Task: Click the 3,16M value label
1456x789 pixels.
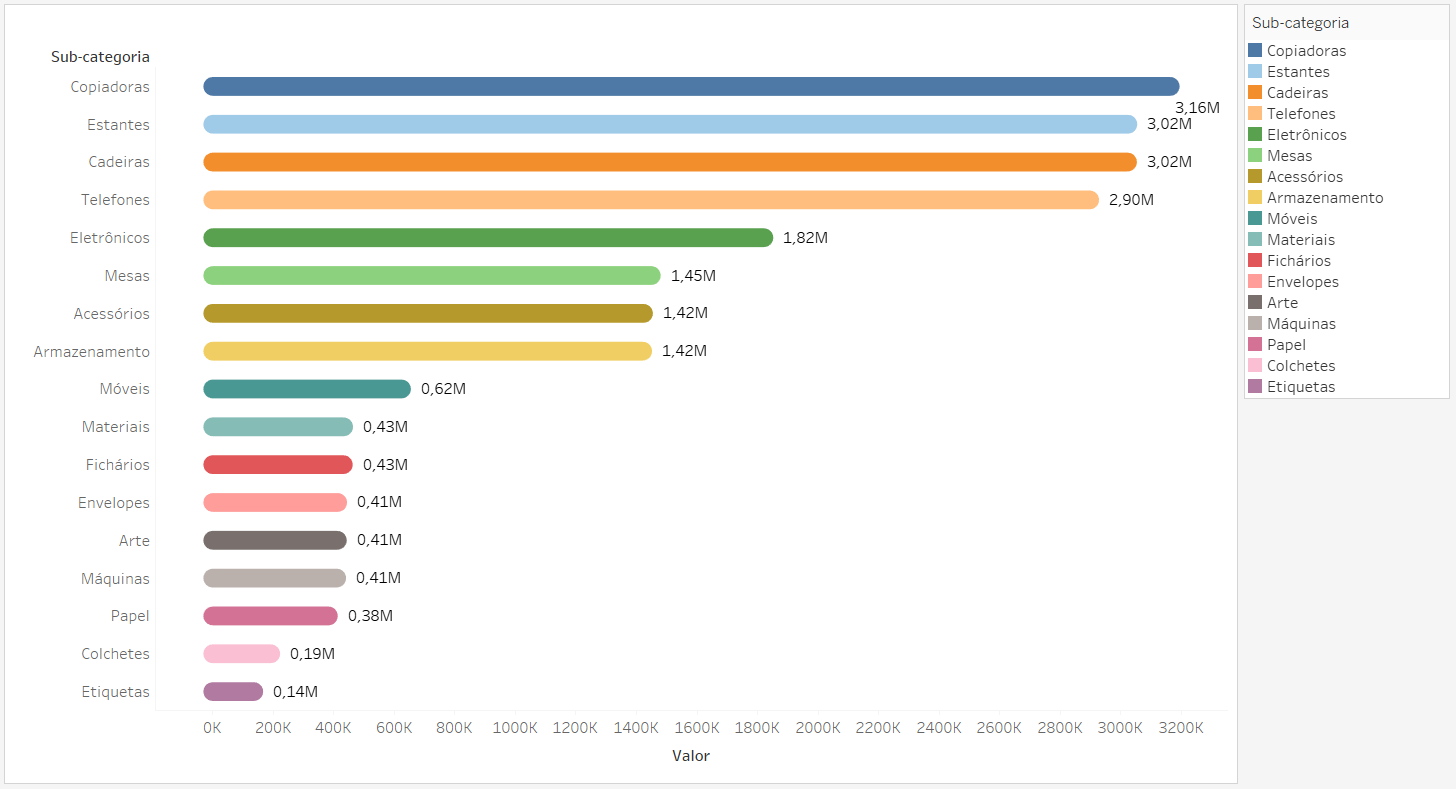Action: [x=1197, y=108]
